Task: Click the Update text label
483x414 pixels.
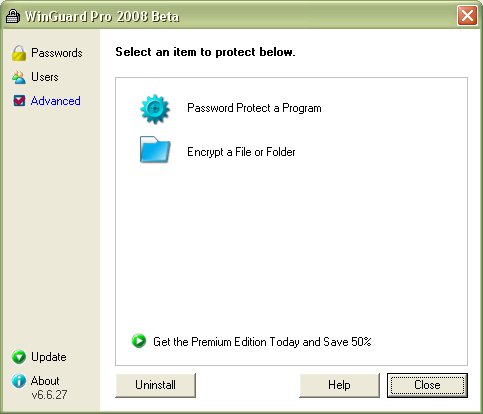Action: pyautogui.click(x=49, y=357)
